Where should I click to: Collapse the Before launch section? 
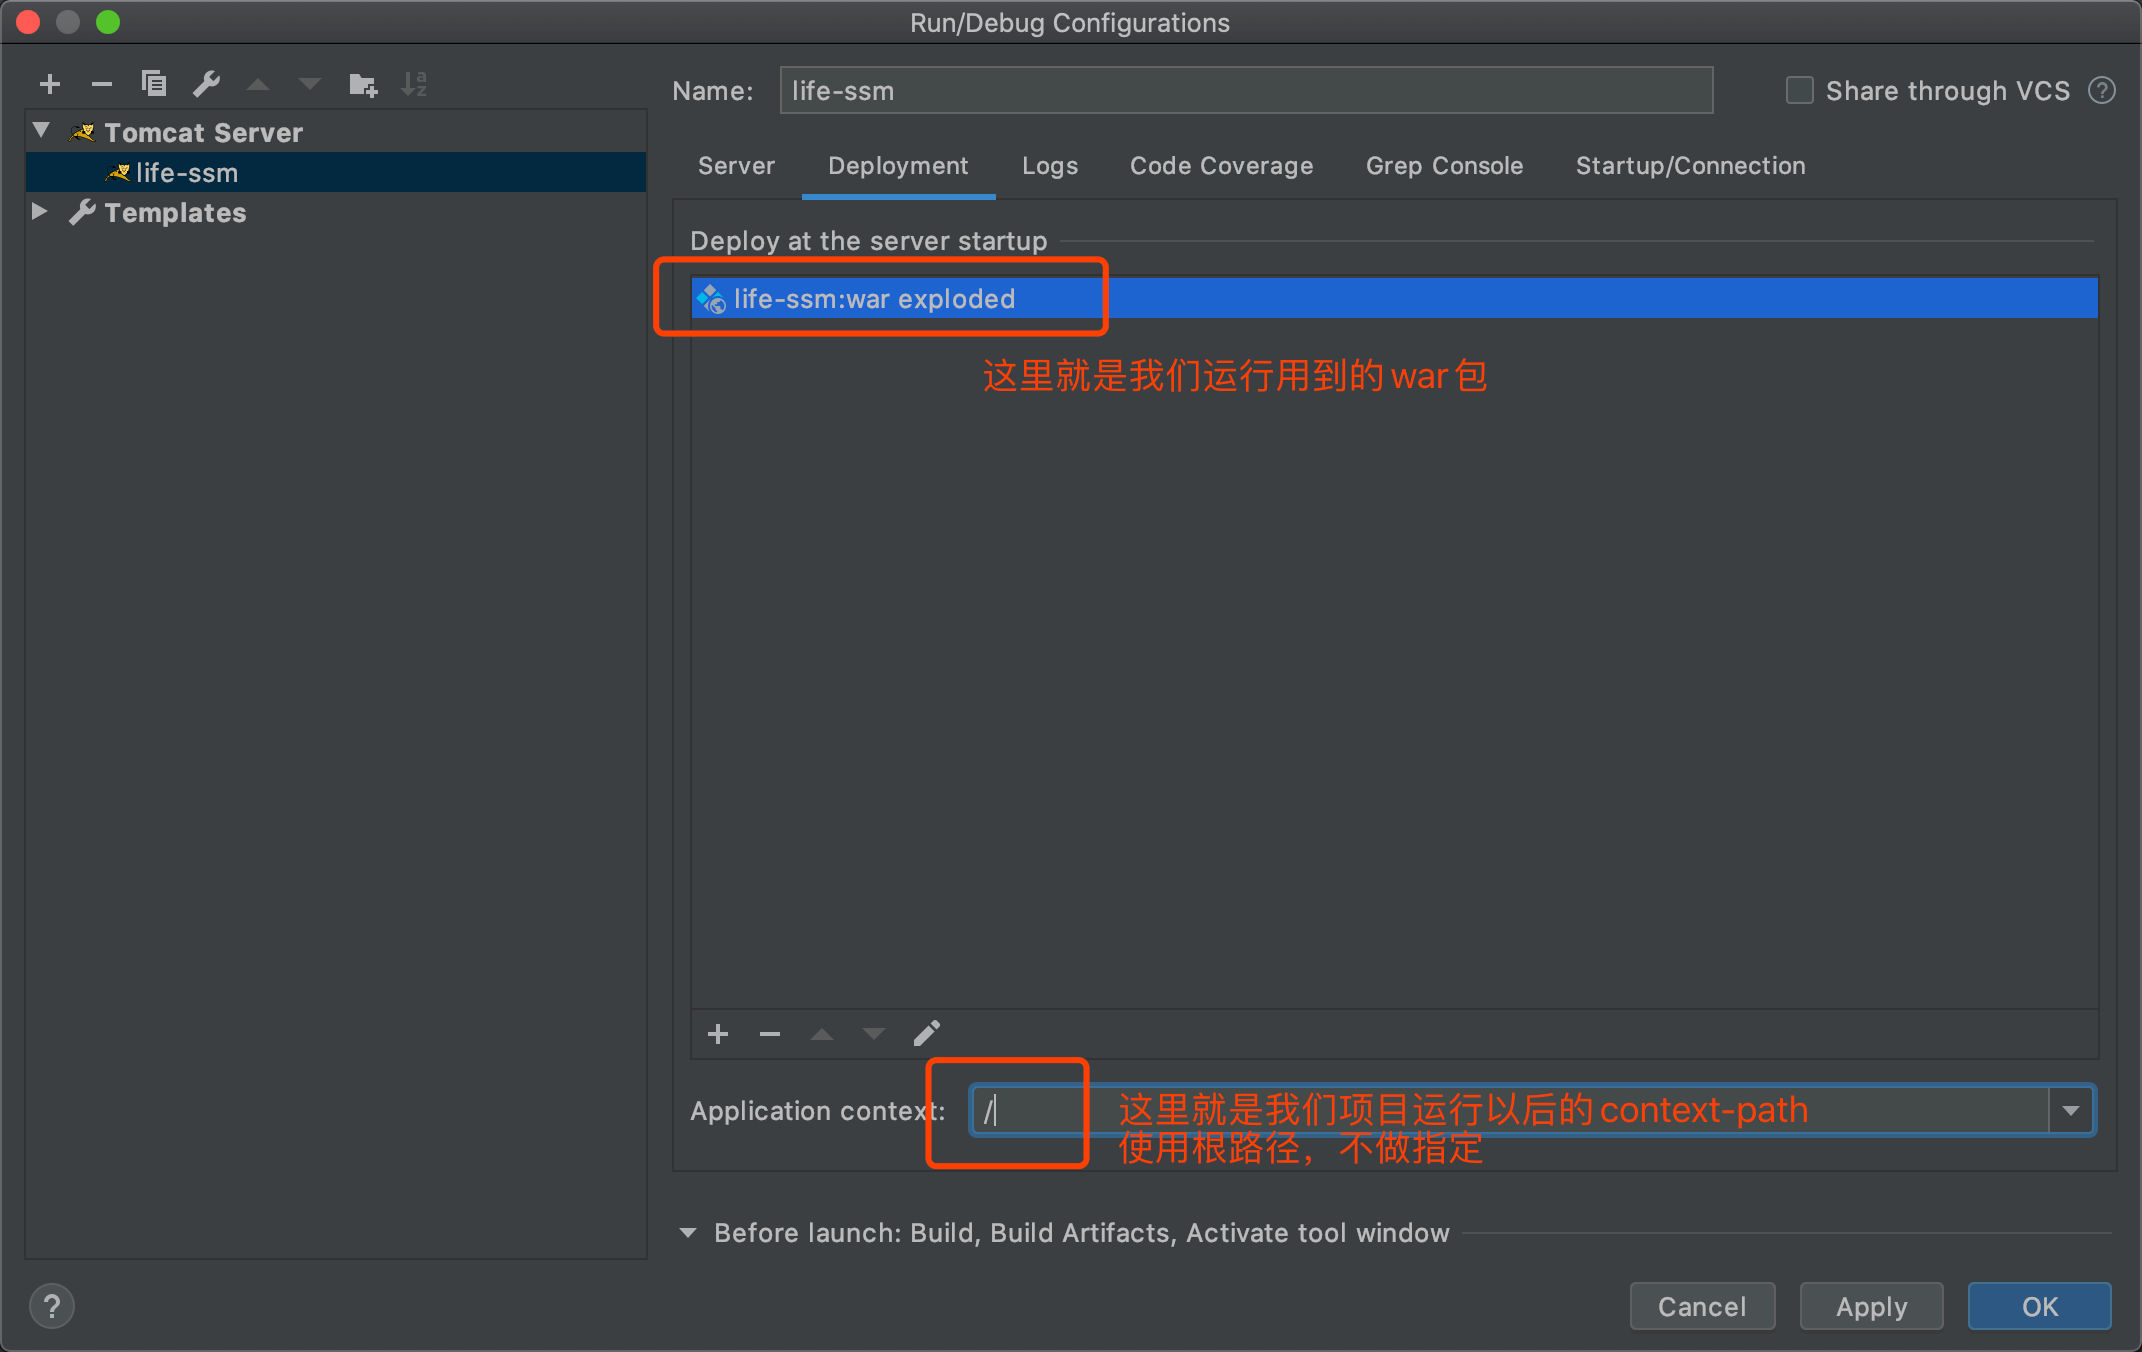688,1233
